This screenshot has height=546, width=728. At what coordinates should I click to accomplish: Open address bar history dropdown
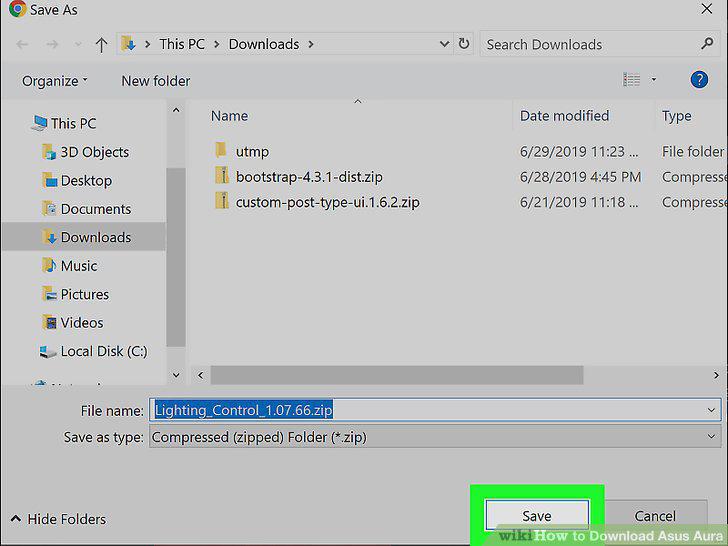(x=444, y=44)
